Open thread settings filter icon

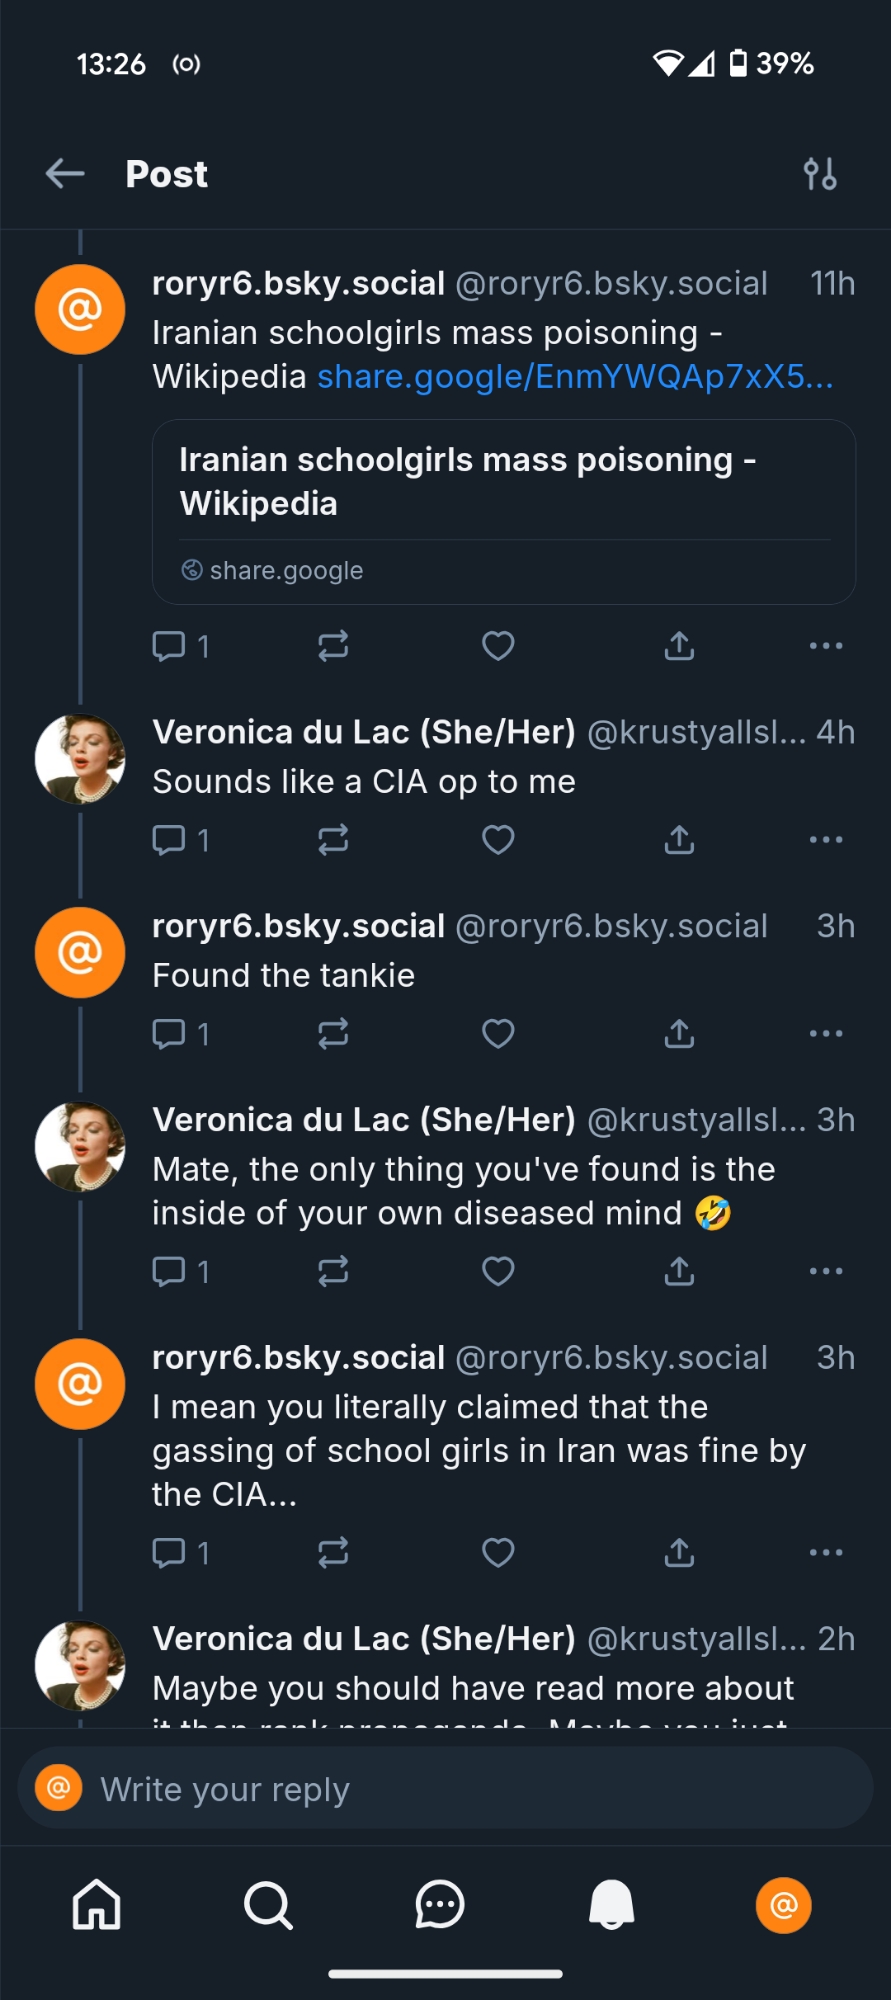(x=820, y=174)
